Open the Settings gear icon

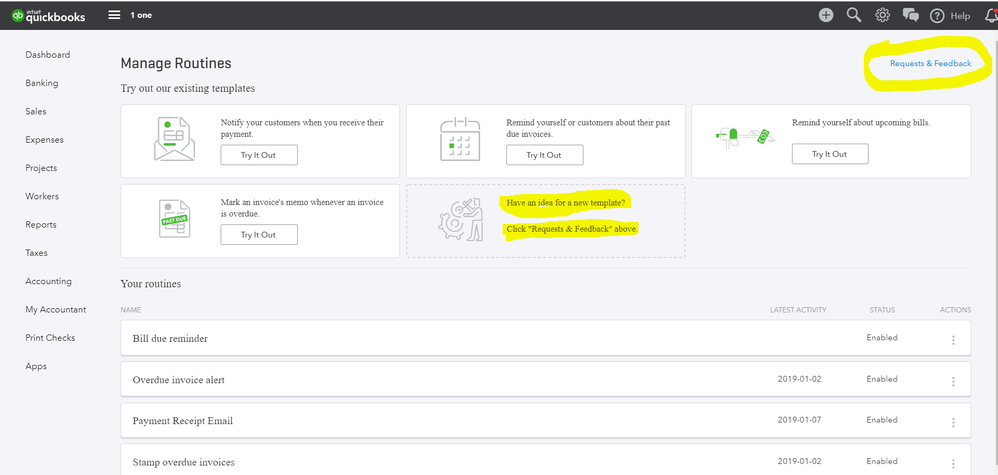click(x=882, y=15)
